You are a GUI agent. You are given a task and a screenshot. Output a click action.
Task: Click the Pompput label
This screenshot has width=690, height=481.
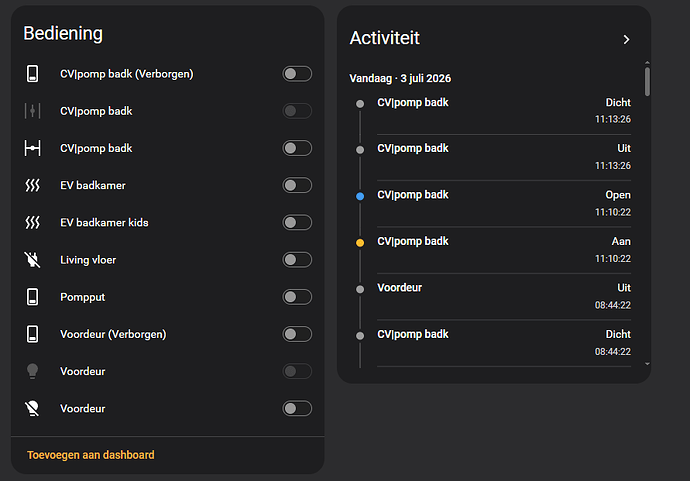tap(83, 297)
